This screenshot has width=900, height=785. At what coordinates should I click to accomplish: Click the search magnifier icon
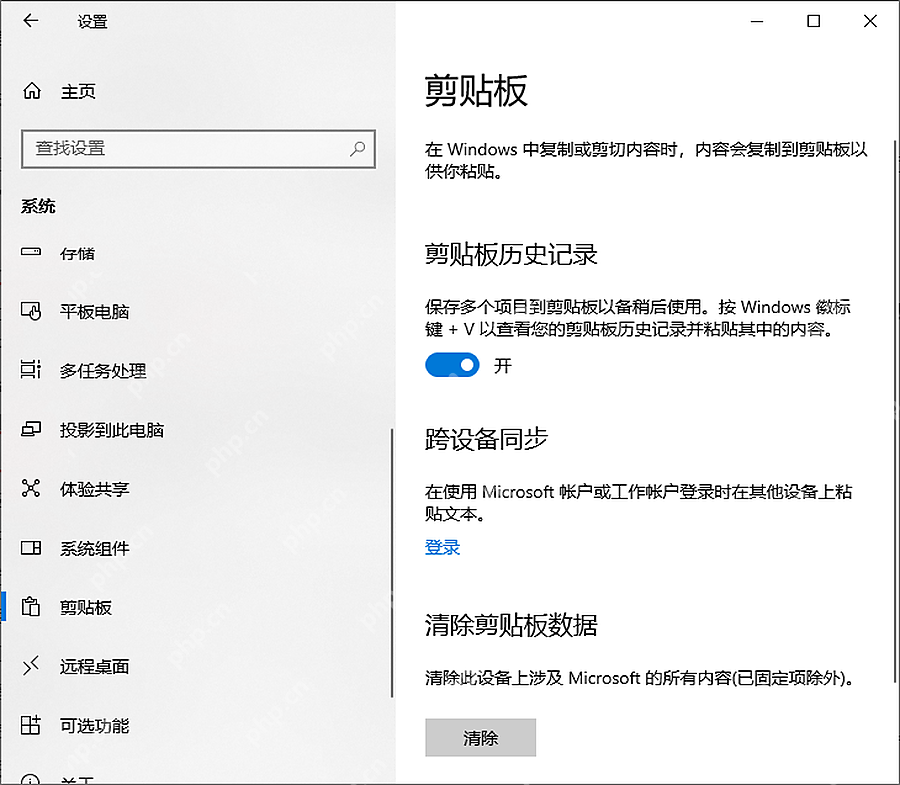(358, 149)
